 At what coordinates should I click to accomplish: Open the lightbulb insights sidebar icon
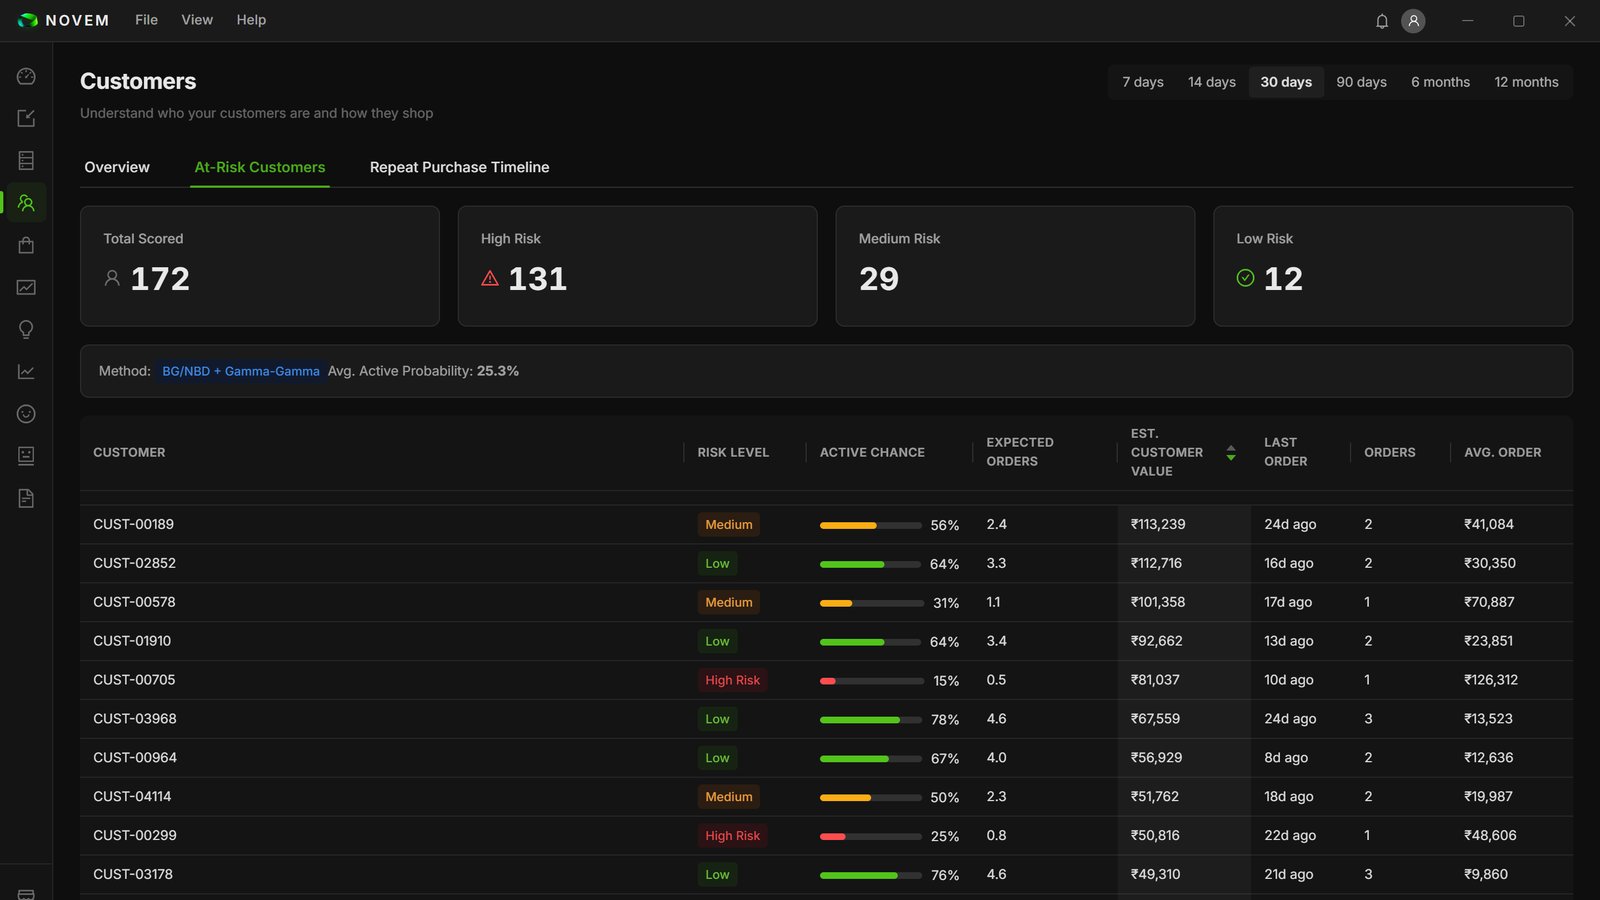pos(26,329)
